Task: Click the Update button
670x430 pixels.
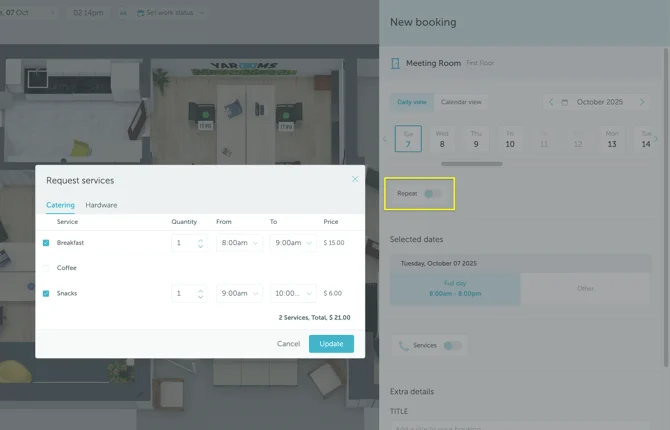Action: (x=331, y=343)
